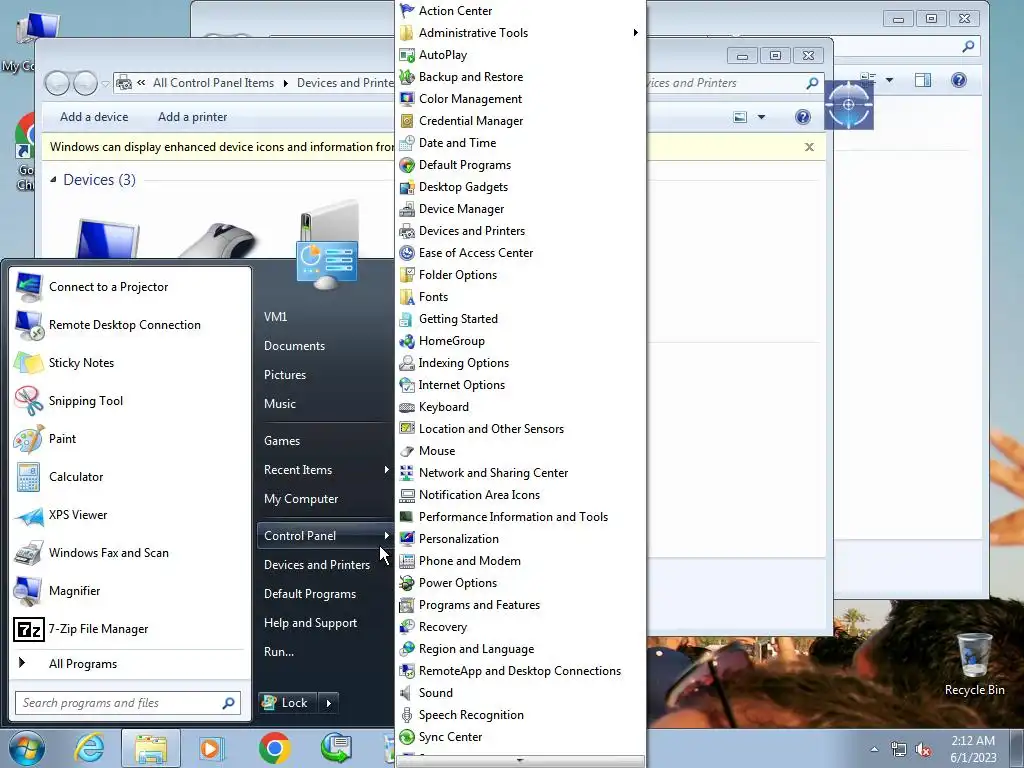This screenshot has width=1024, height=768.
Task: Open the VM1 user folder link
Action: pos(276,317)
